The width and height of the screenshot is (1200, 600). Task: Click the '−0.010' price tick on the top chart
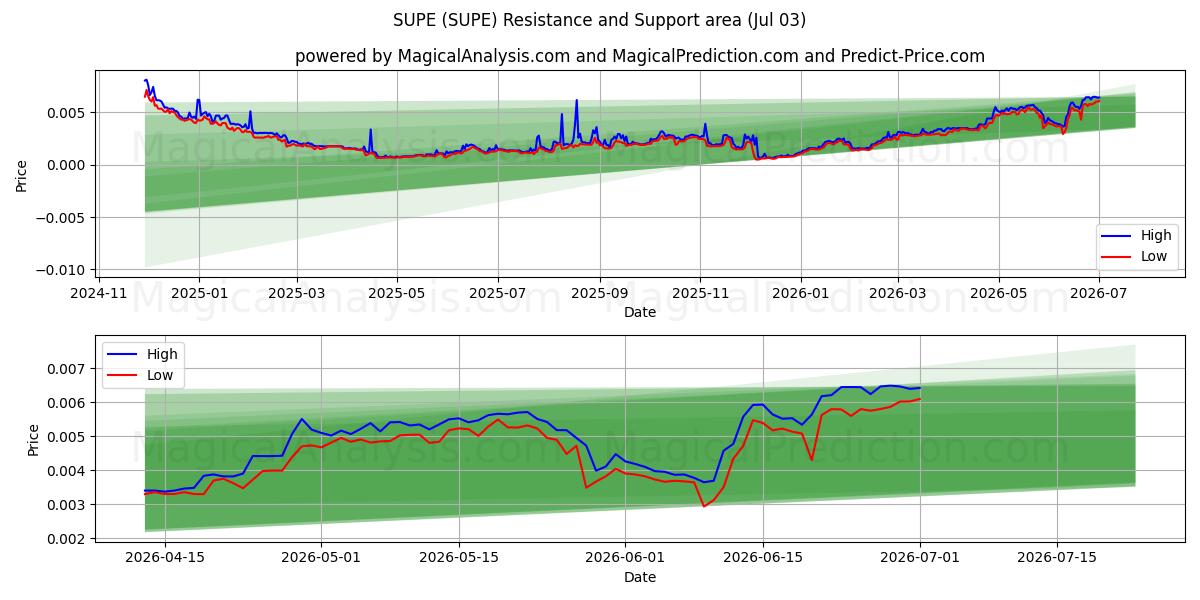pyautogui.click(x=63, y=270)
